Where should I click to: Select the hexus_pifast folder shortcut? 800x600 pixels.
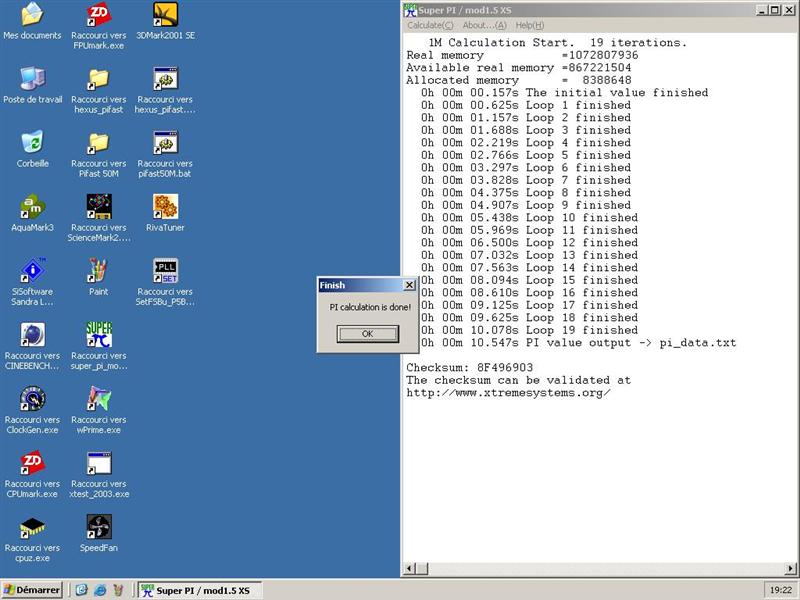click(x=98, y=79)
